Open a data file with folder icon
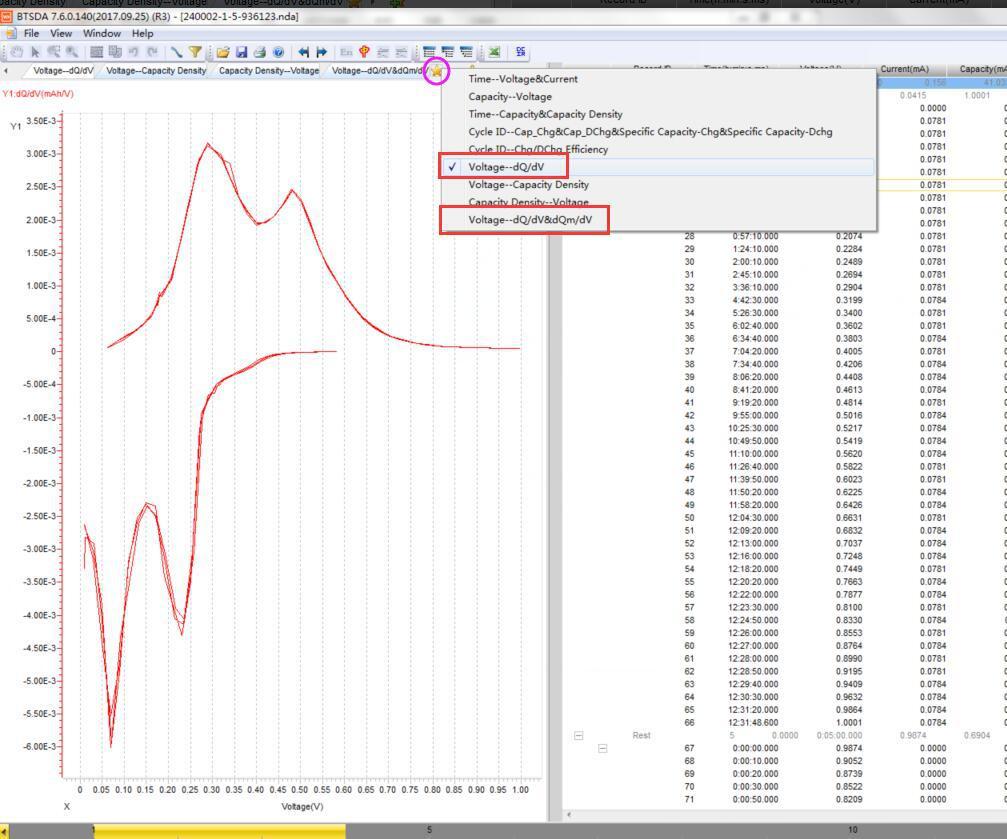 223,52
